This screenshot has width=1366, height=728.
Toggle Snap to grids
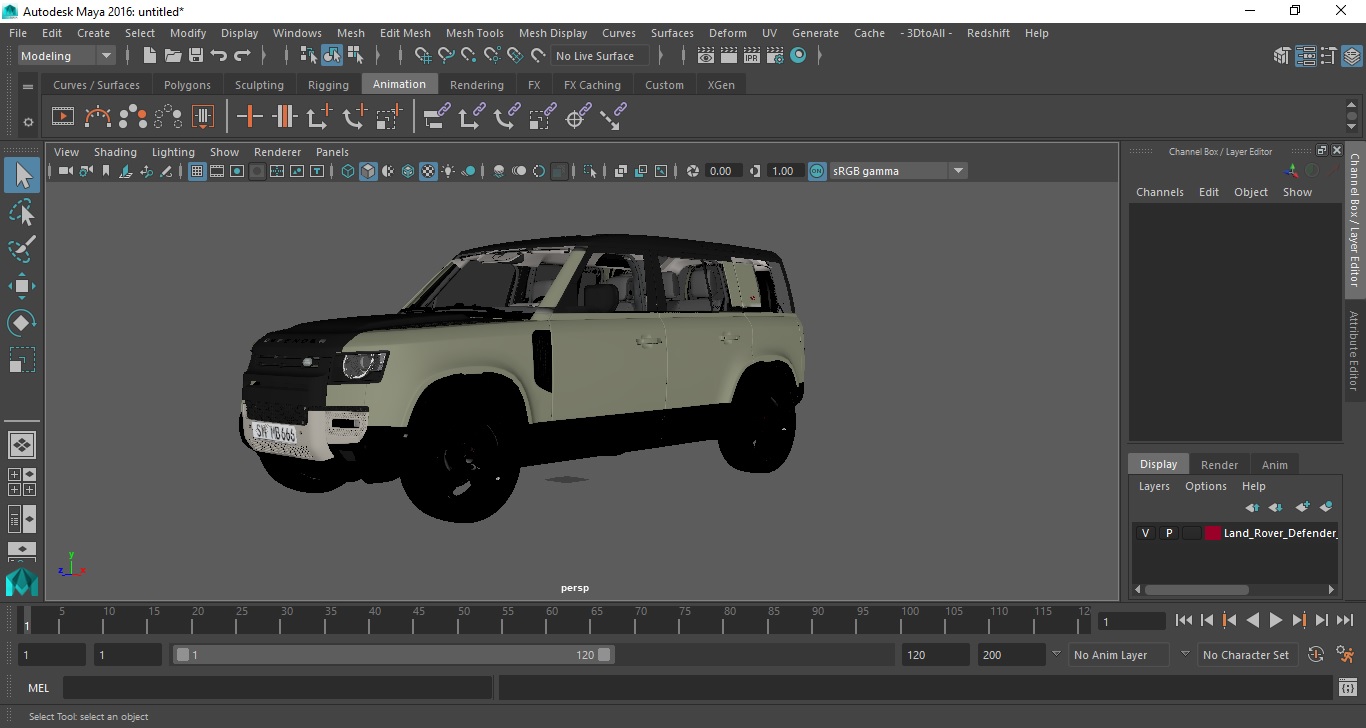point(423,55)
